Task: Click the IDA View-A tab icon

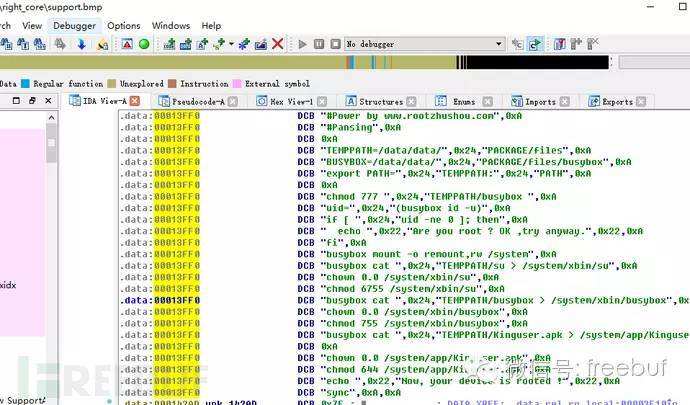Action: 75,101
